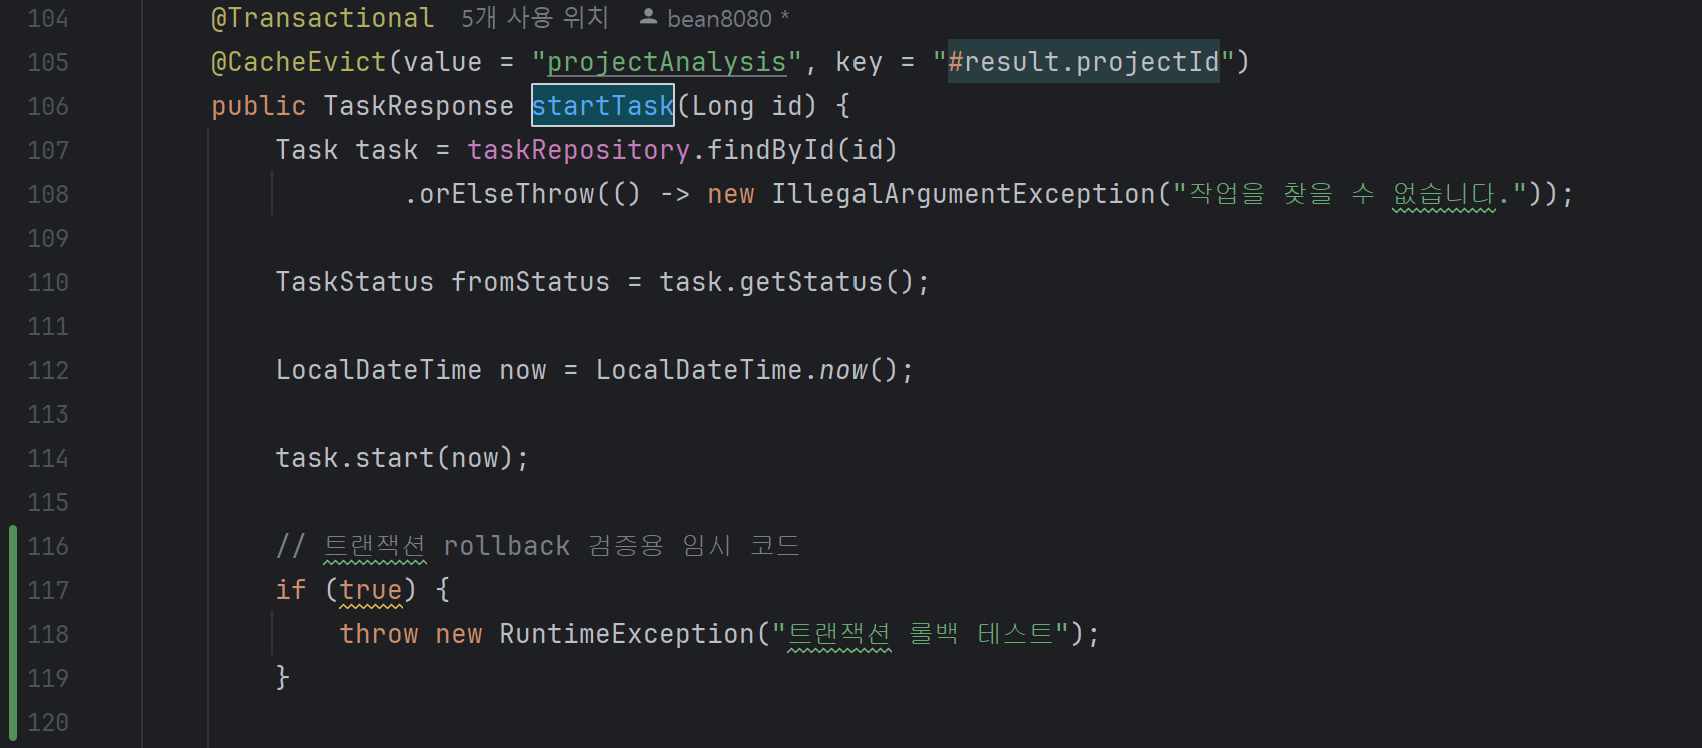Click line number 110 in the gutter
The width and height of the screenshot is (1702, 748).
(48, 282)
